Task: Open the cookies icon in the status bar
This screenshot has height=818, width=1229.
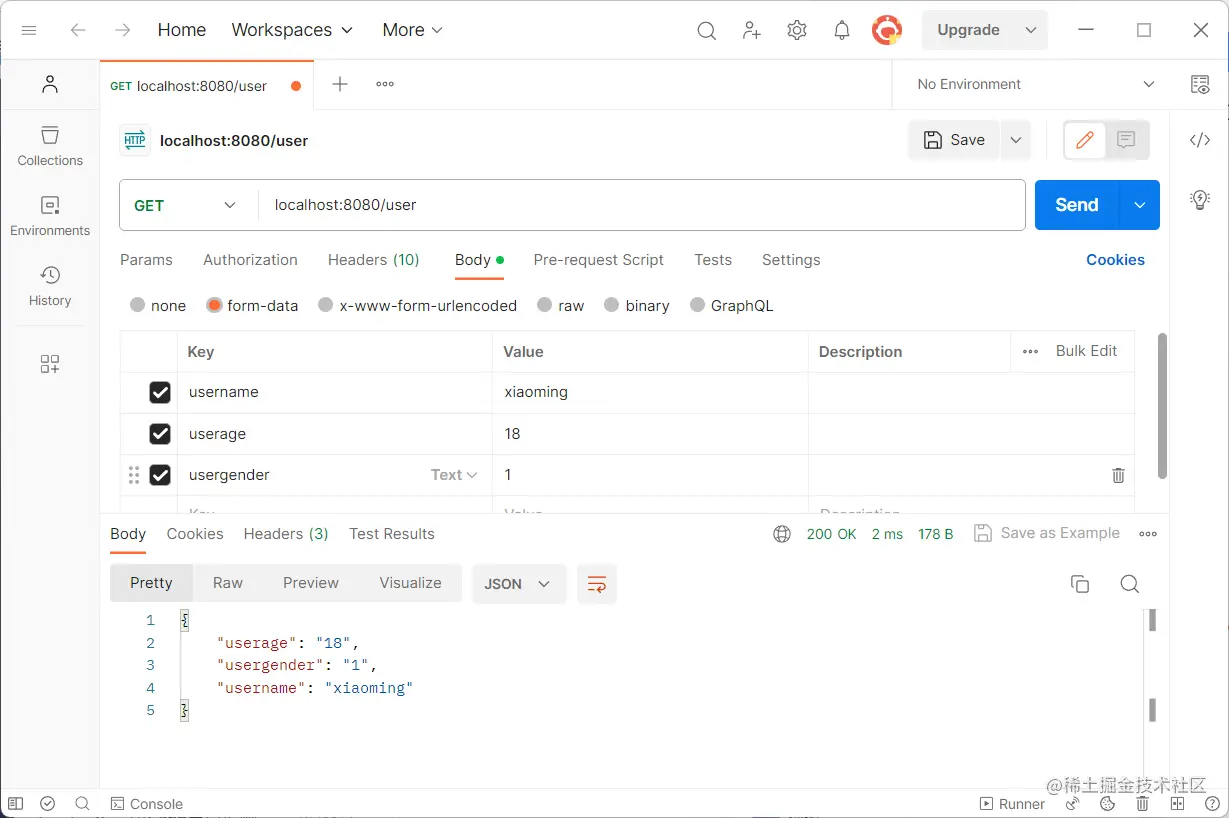Action: coord(1108,804)
